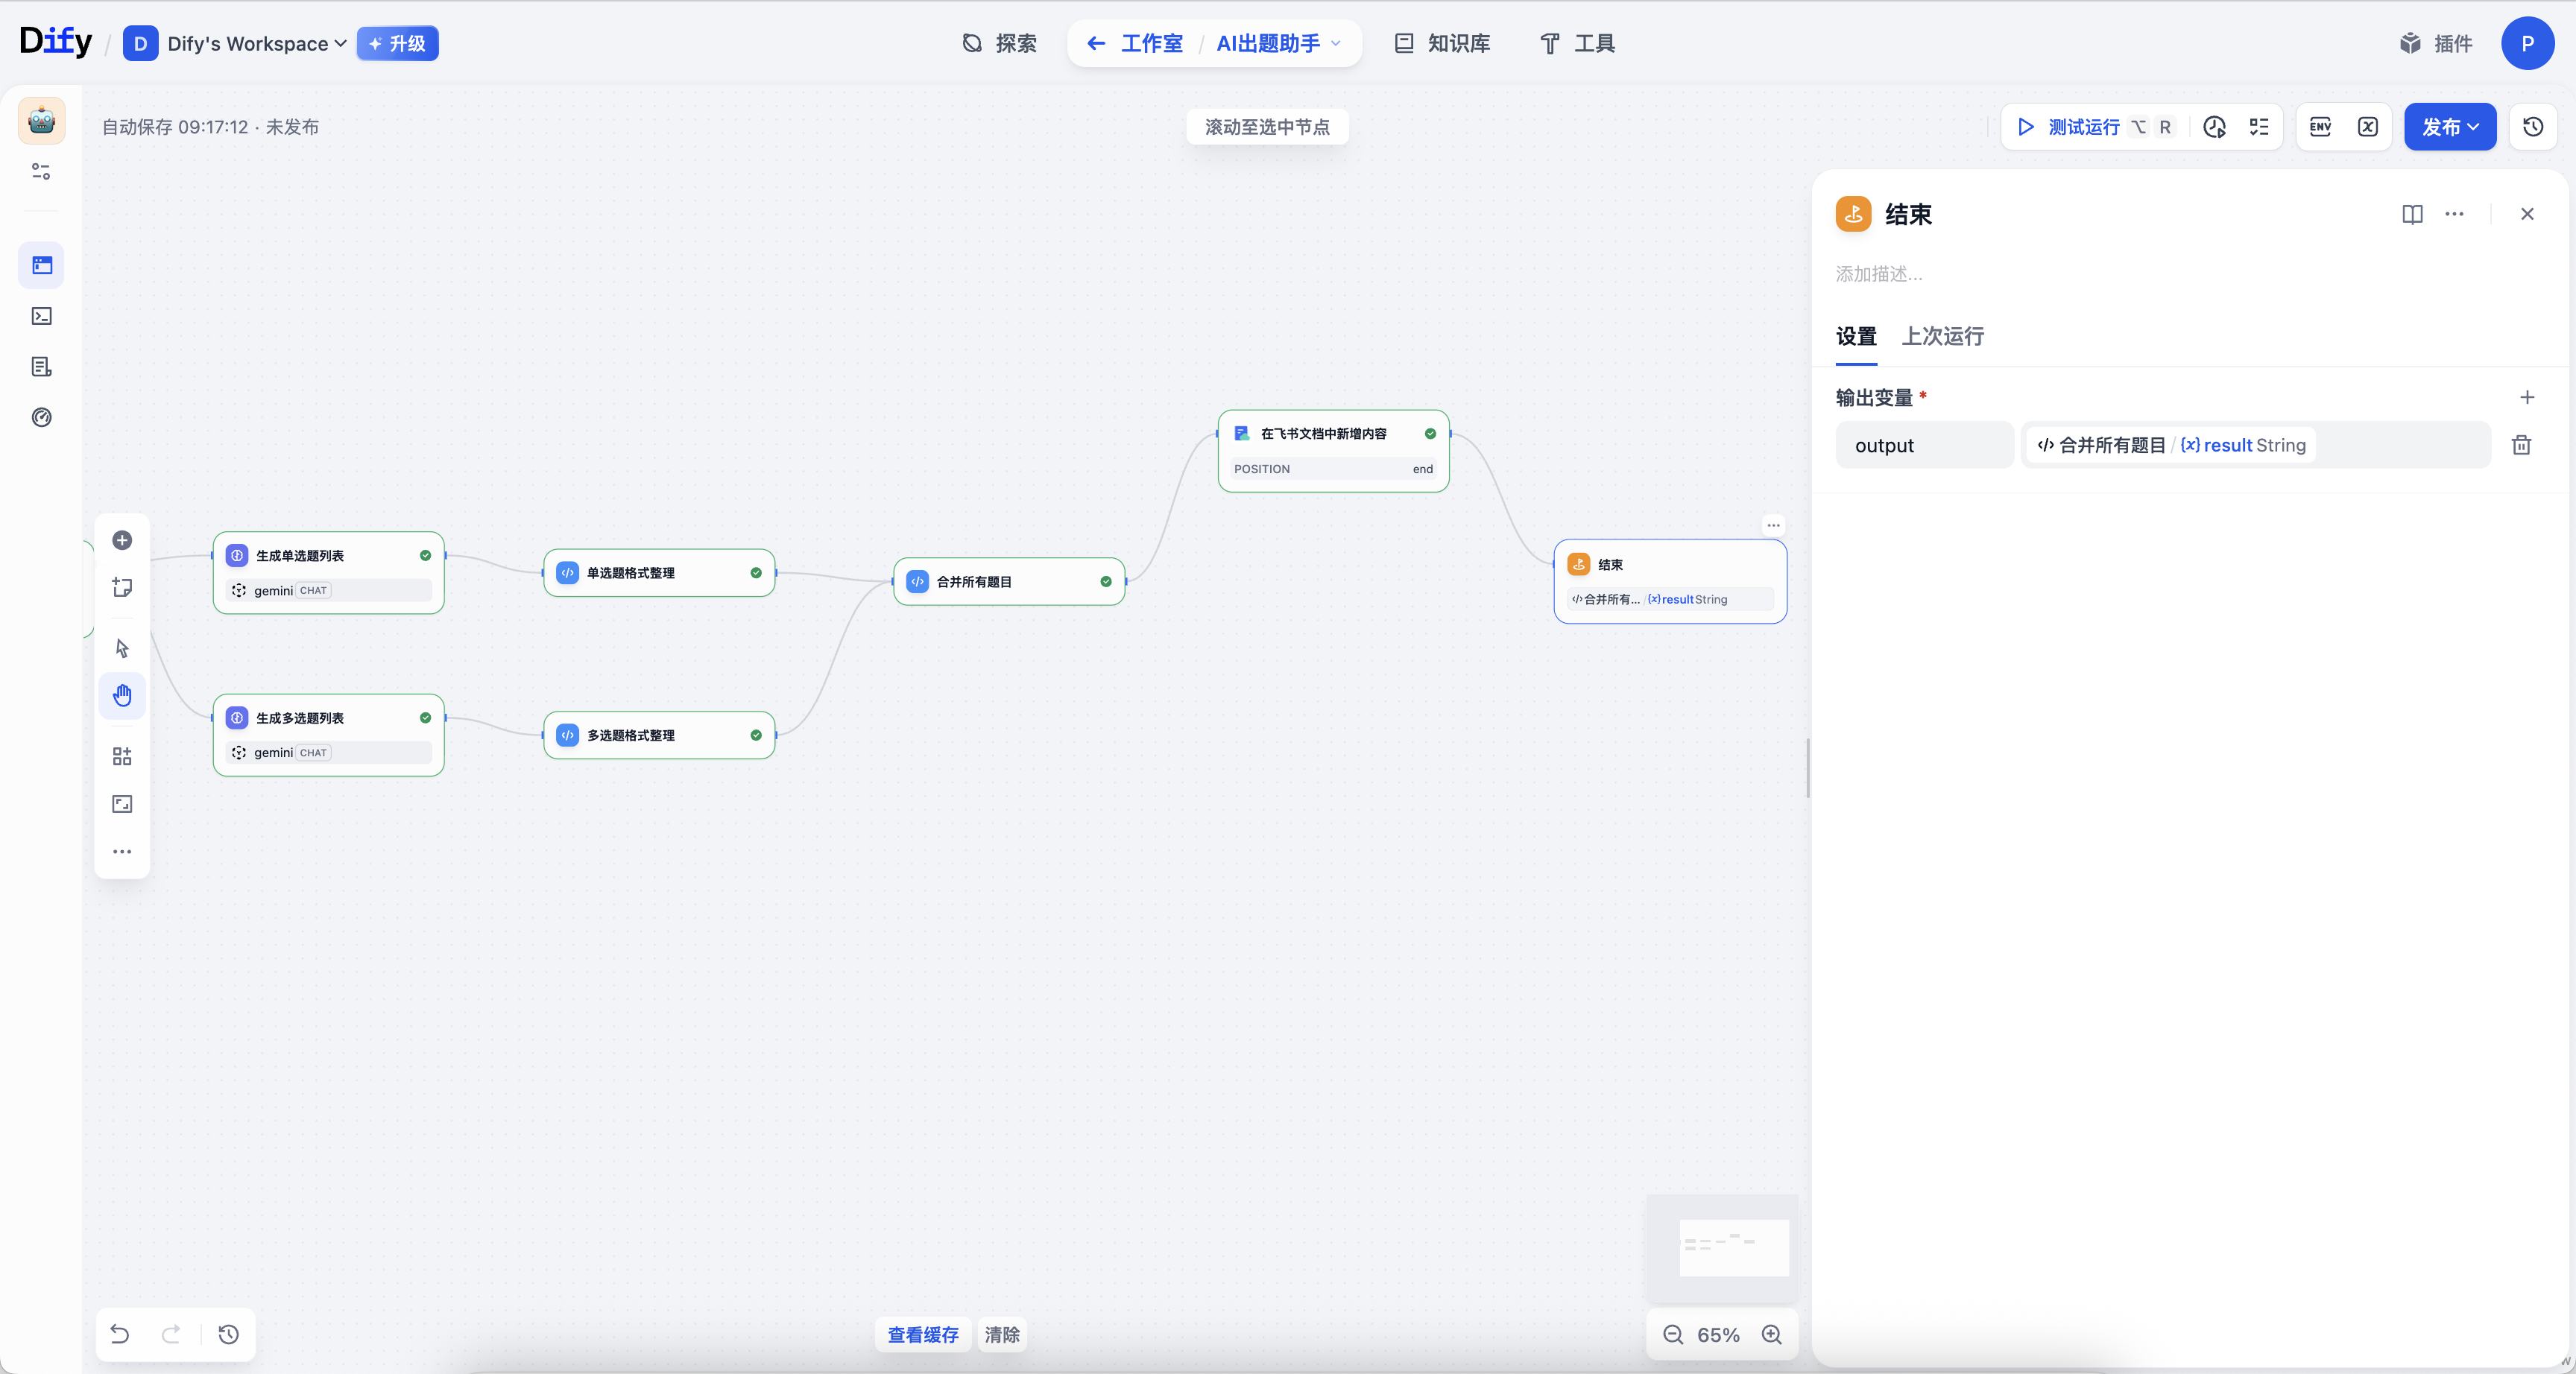Expand the 发布 publish dropdown
The height and width of the screenshot is (1374, 2576).
[x=2449, y=127]
